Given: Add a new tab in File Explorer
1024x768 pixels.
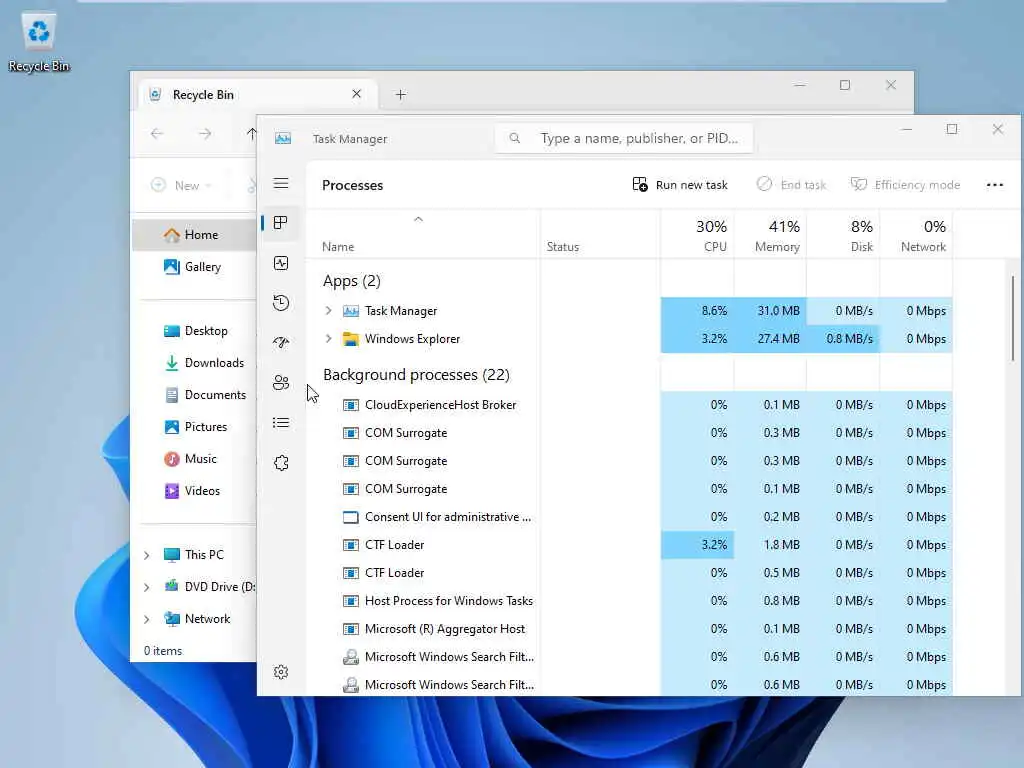Looking at the screenshot, I should tap(401, 95).
